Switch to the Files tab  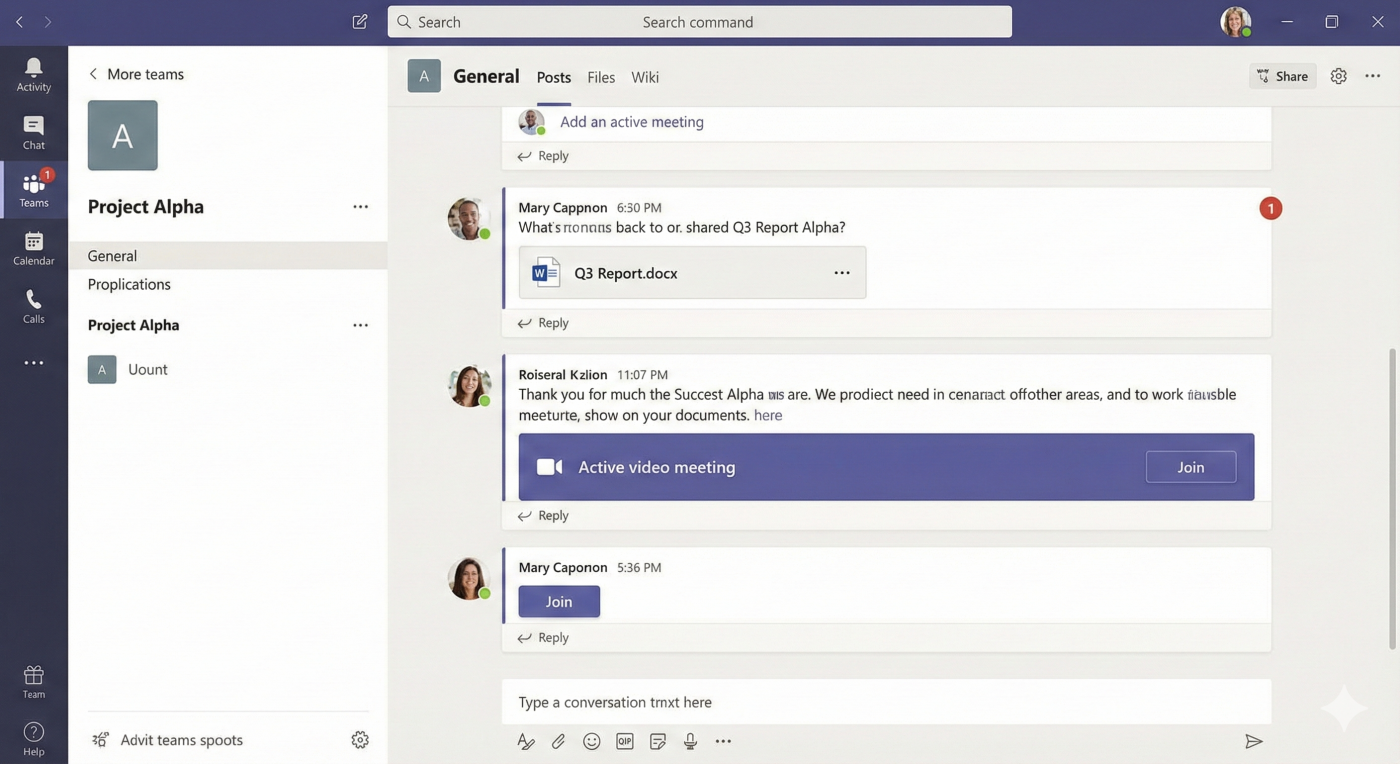pos(601,77)
